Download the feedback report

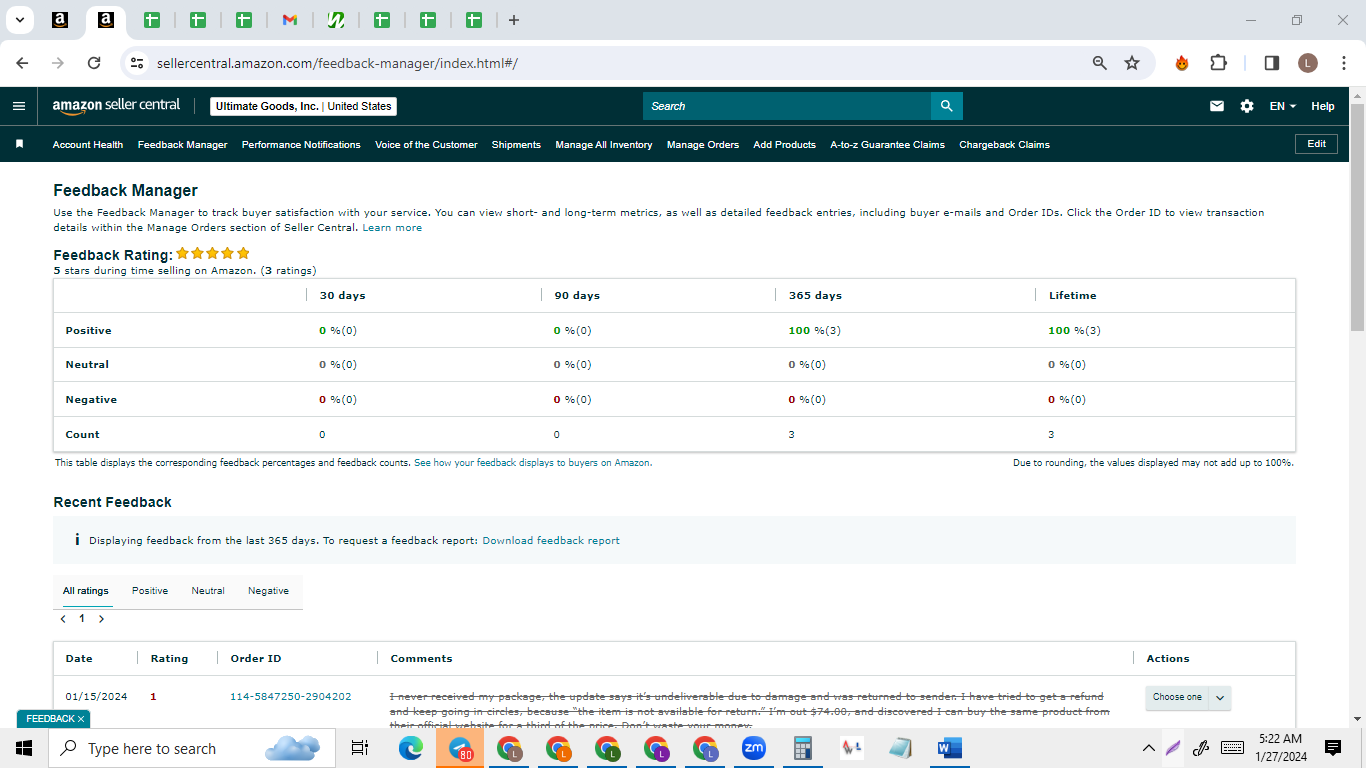(x=551, y=541)
